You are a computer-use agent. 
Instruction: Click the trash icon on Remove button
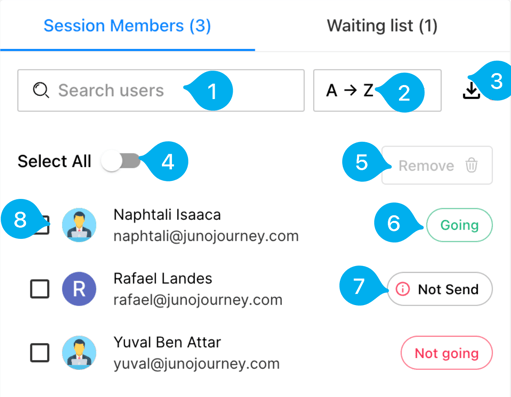(471, 165)
